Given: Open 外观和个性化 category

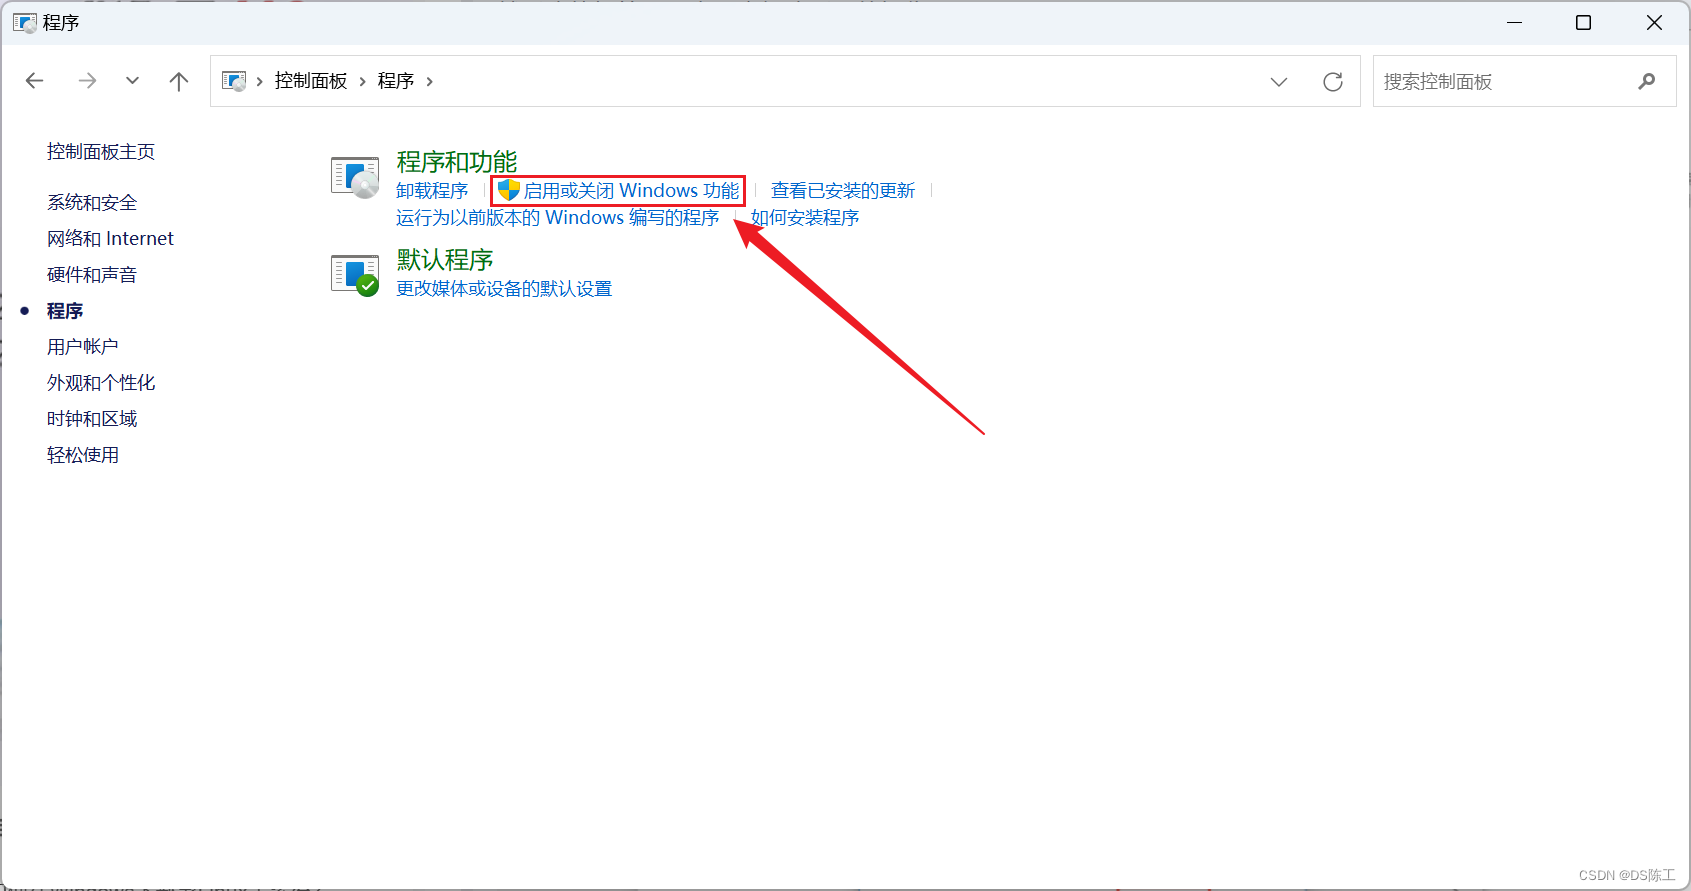Looking at the screenshot, I should [101, 383].
